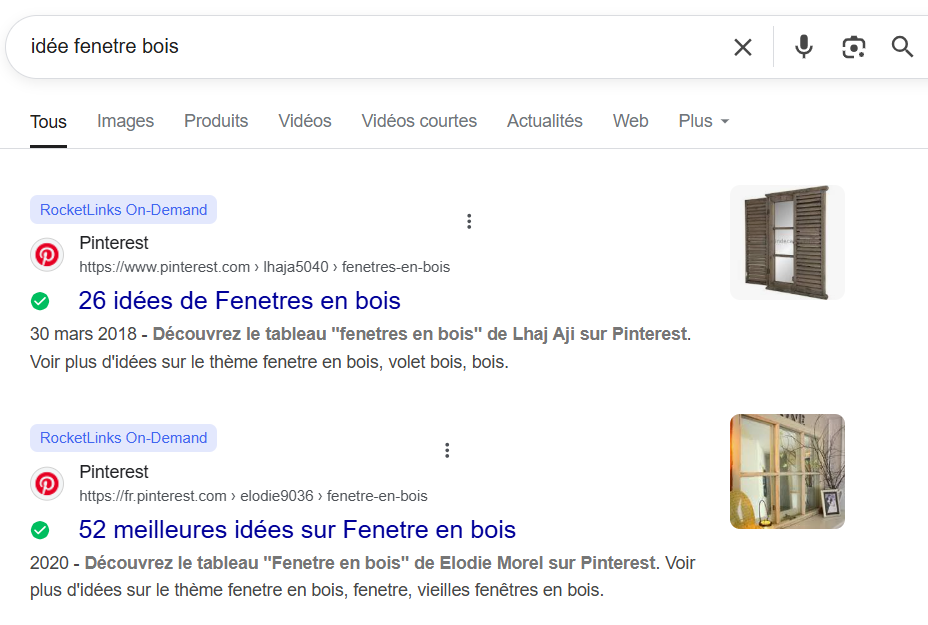The image size is (928, 625).
Task: Switch to the Images tab
Action: pos(125,121)
